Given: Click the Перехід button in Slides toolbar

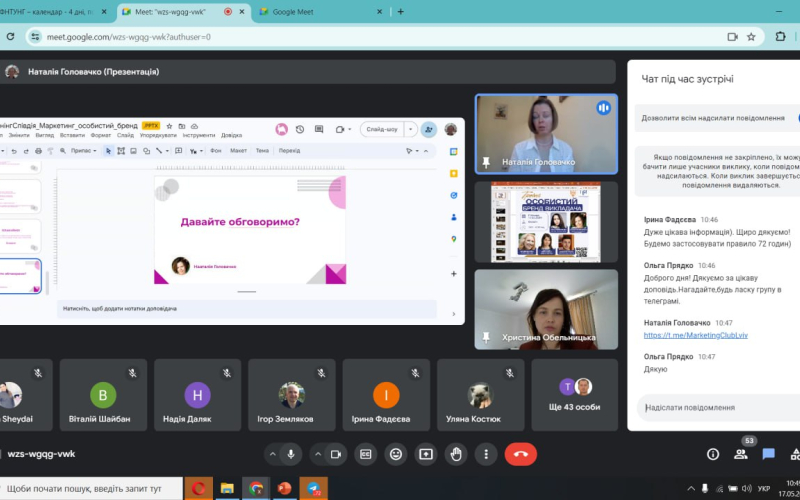Looking at the screenshot, I should (290, 151).
